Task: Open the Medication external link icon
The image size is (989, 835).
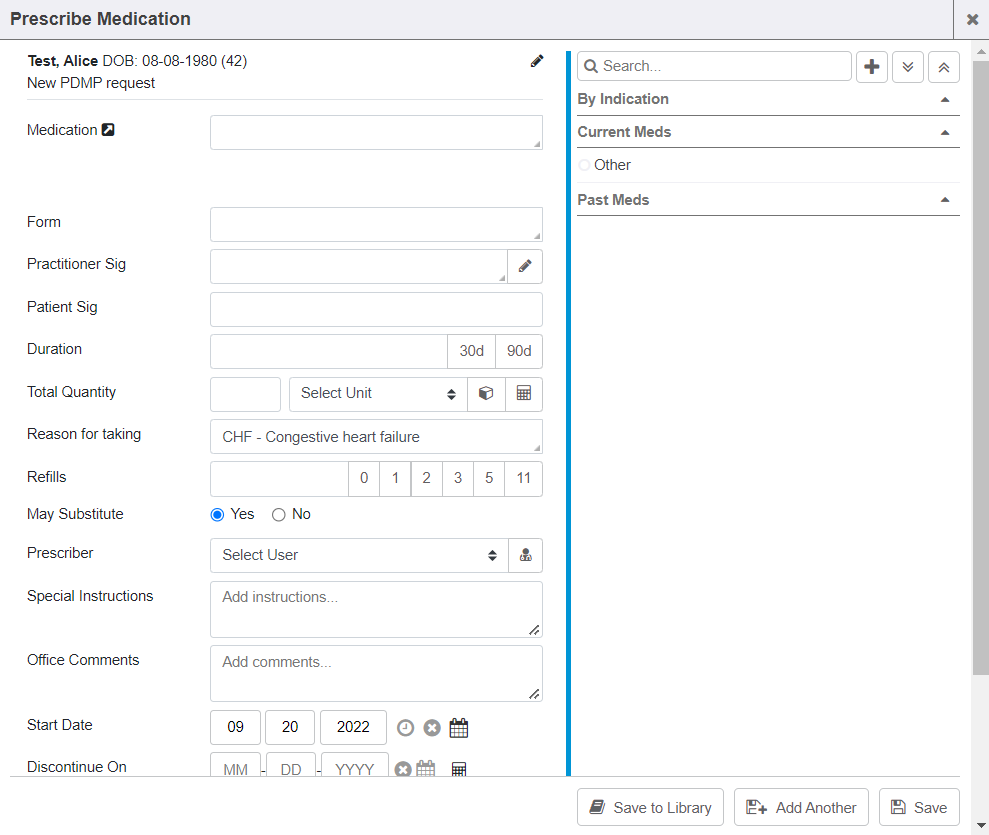Action: point(108,130)
